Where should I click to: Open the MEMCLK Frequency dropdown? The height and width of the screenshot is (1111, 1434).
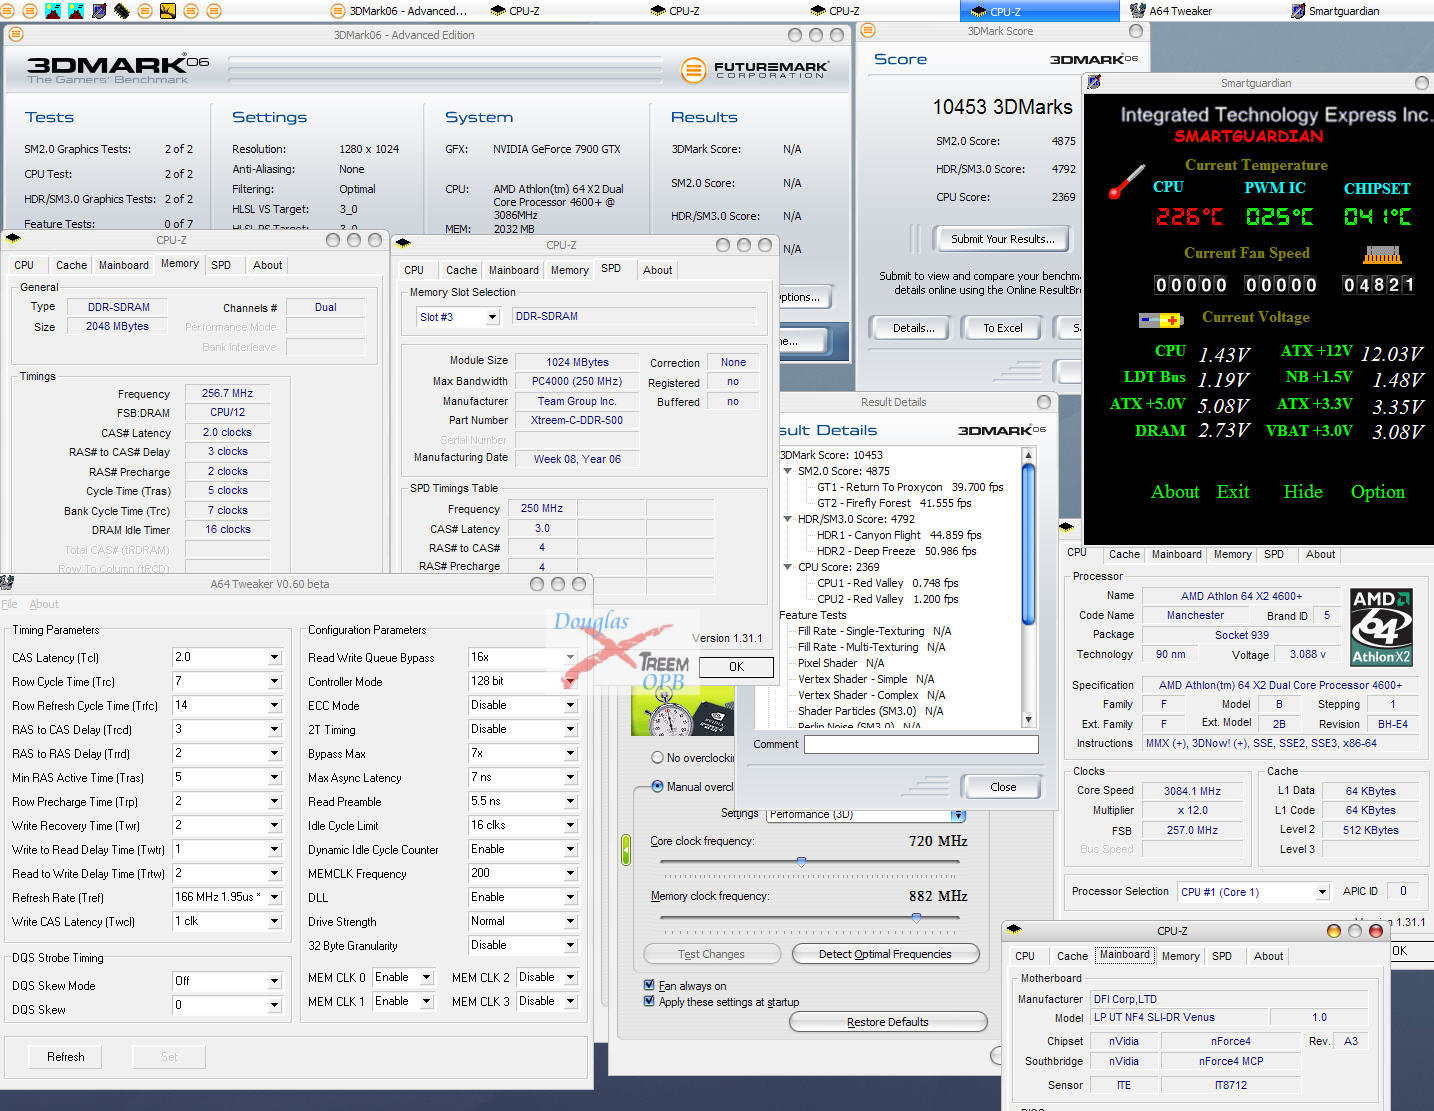[x=570, y=873]
